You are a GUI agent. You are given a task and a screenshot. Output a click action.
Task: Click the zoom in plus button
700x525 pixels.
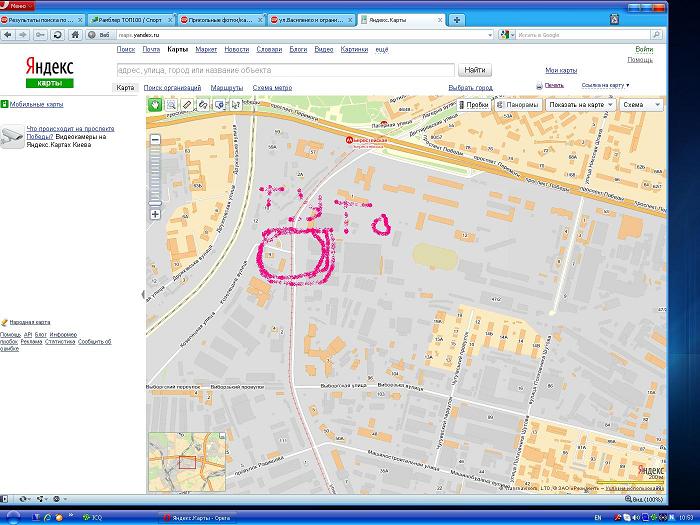[155, 214]
